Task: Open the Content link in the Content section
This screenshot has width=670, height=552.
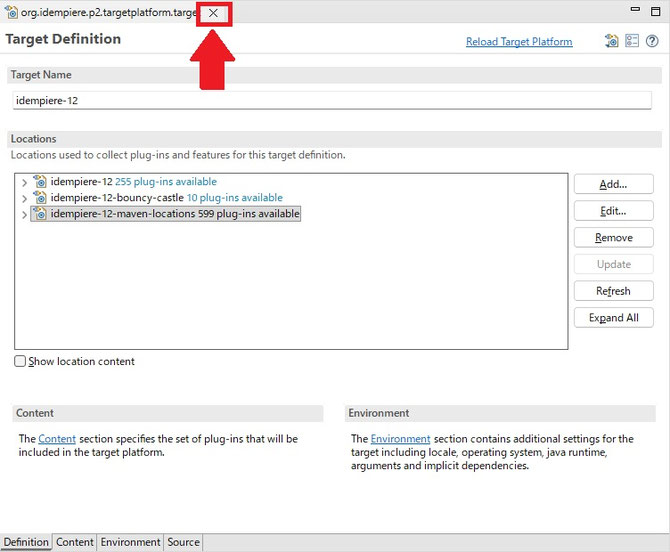Action: [x=57, y=439]
